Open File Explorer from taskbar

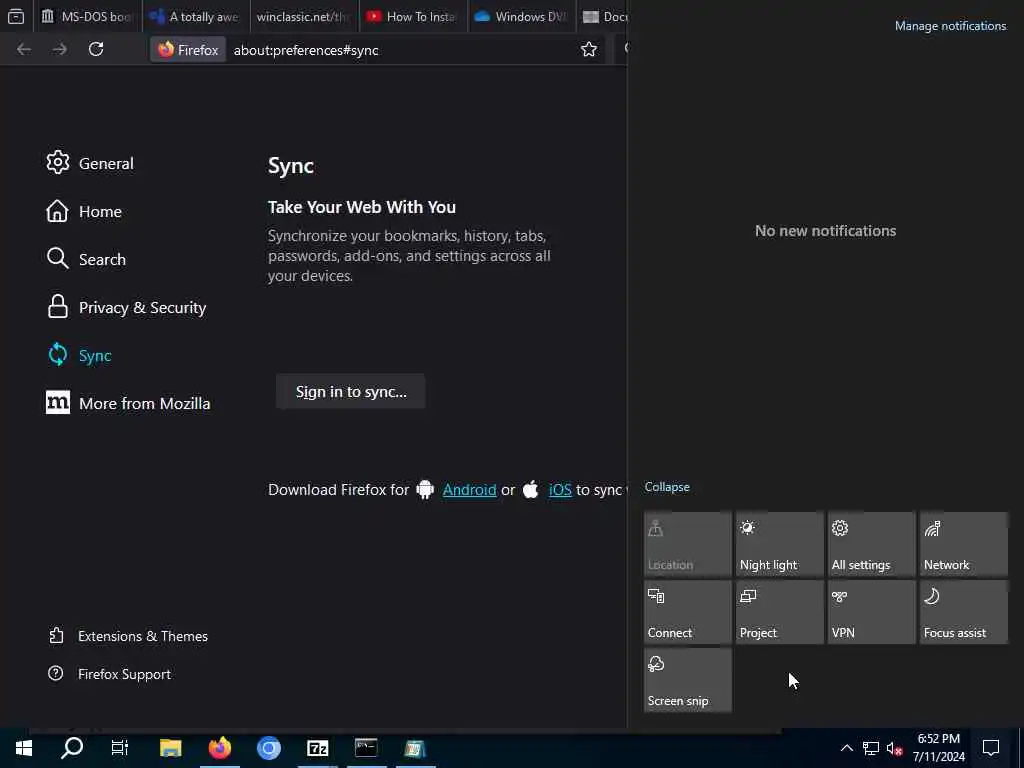[170, 748]
